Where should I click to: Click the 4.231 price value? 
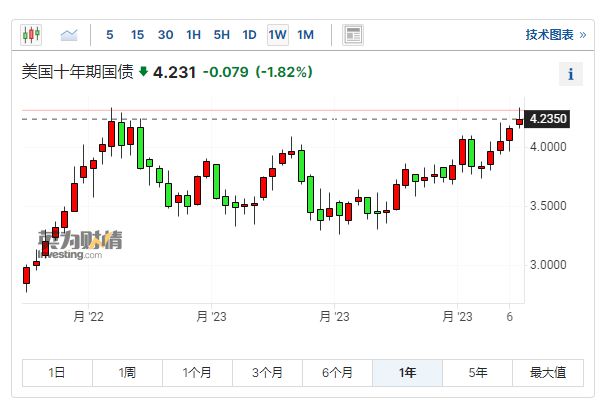tap(174, 72)
